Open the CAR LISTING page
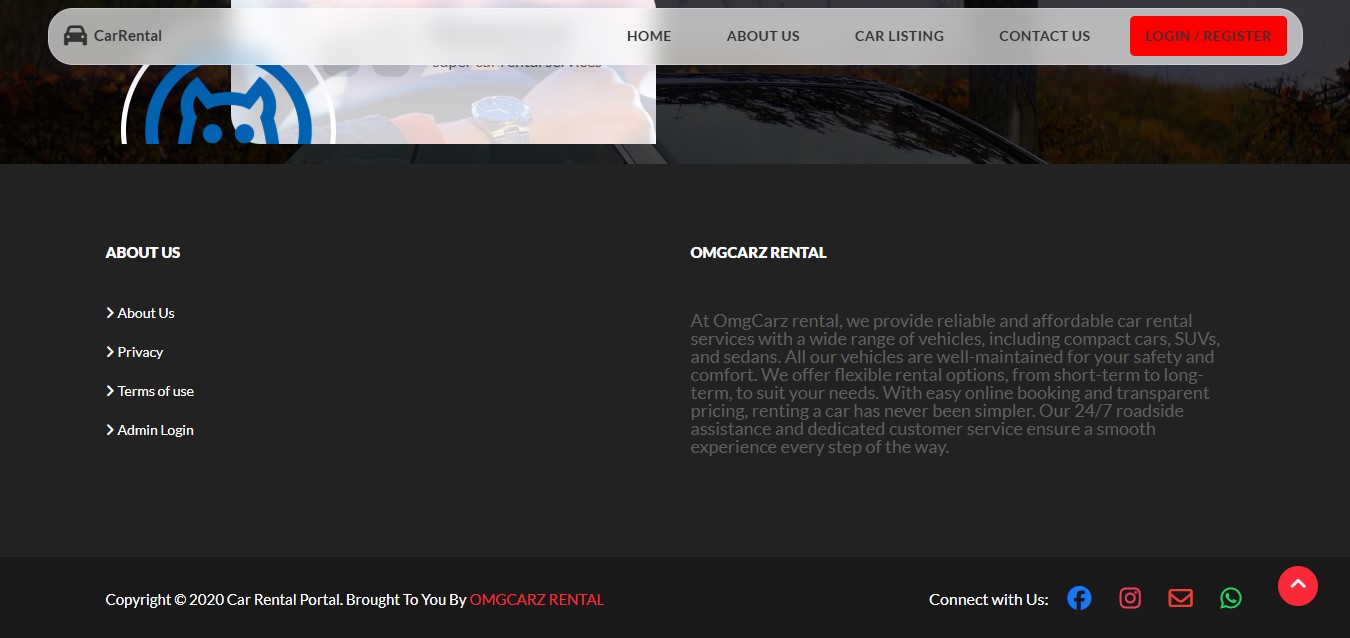The width and height of the screenshot is (1350, 638). click(899, 36)
